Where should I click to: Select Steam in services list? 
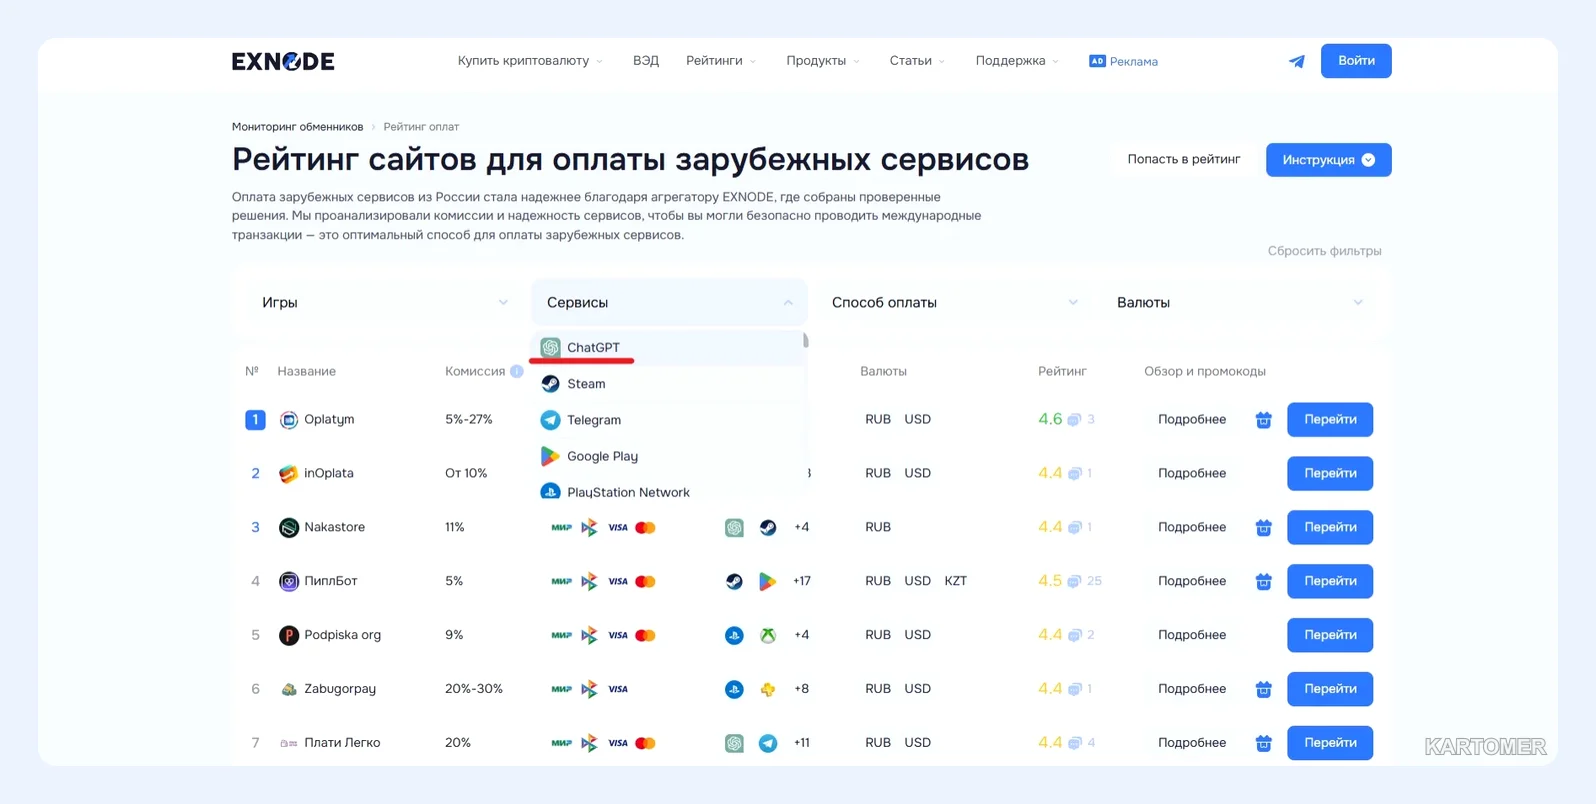pyautogui.click(x=668, y=384)
